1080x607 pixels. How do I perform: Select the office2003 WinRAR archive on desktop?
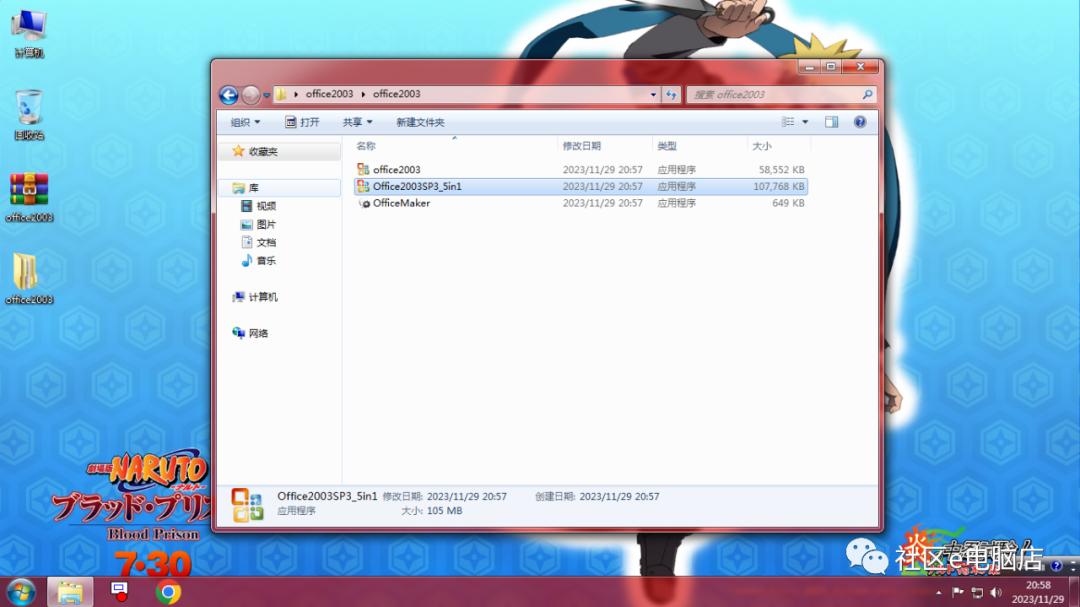tap(30, 190)
